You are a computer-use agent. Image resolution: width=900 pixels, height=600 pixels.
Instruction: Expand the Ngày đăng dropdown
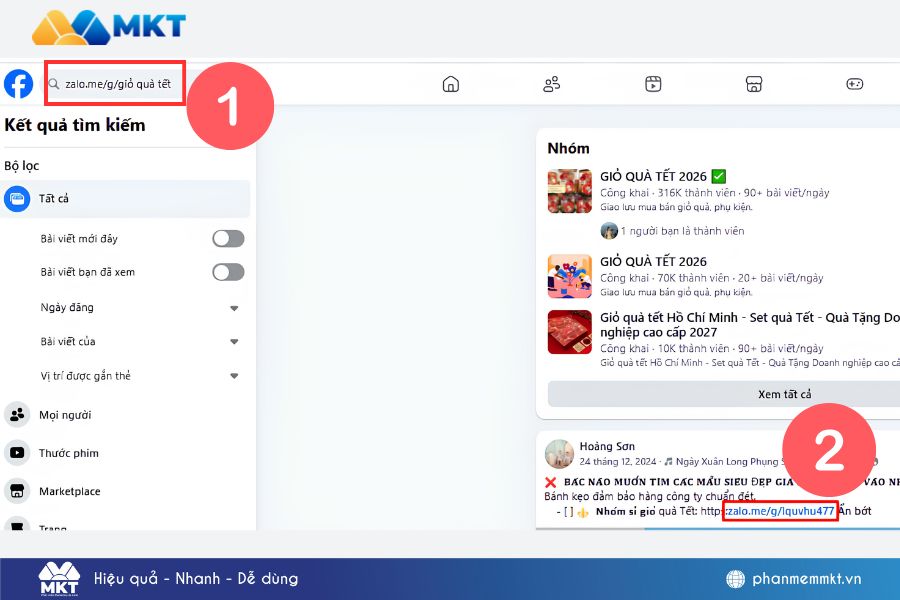[234, 308]
